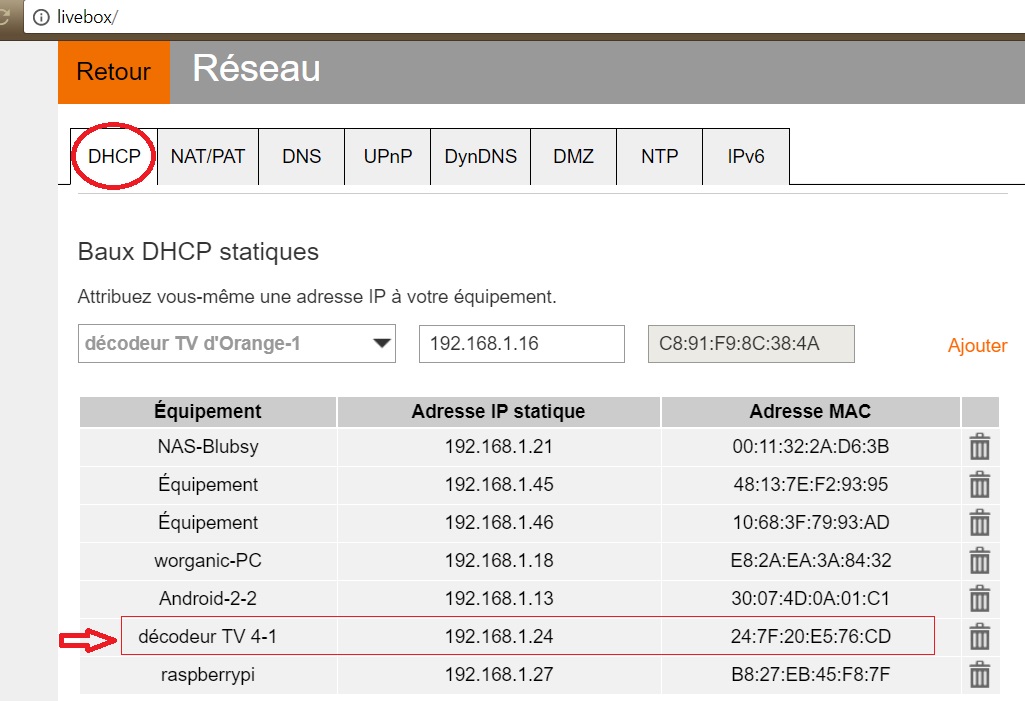This screenshot has height=701, width=1025.
Task: Open the DMZ configuration tab
Action: click(573, 156)
